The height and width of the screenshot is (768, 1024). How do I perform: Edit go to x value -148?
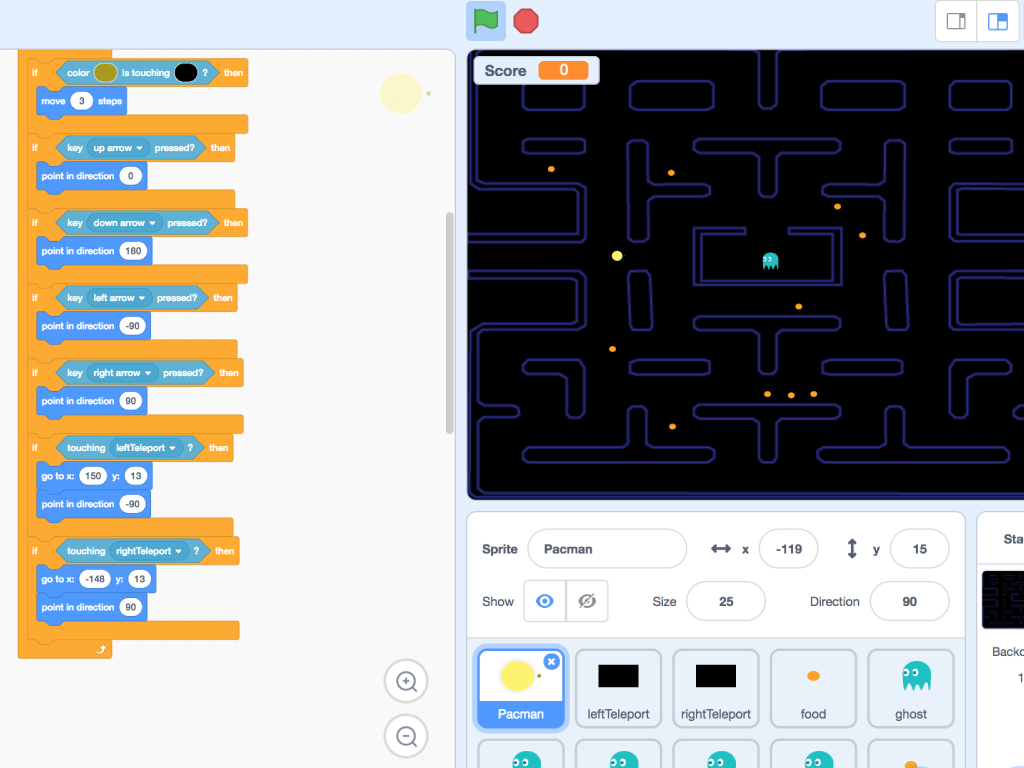(x=95, y=579)
